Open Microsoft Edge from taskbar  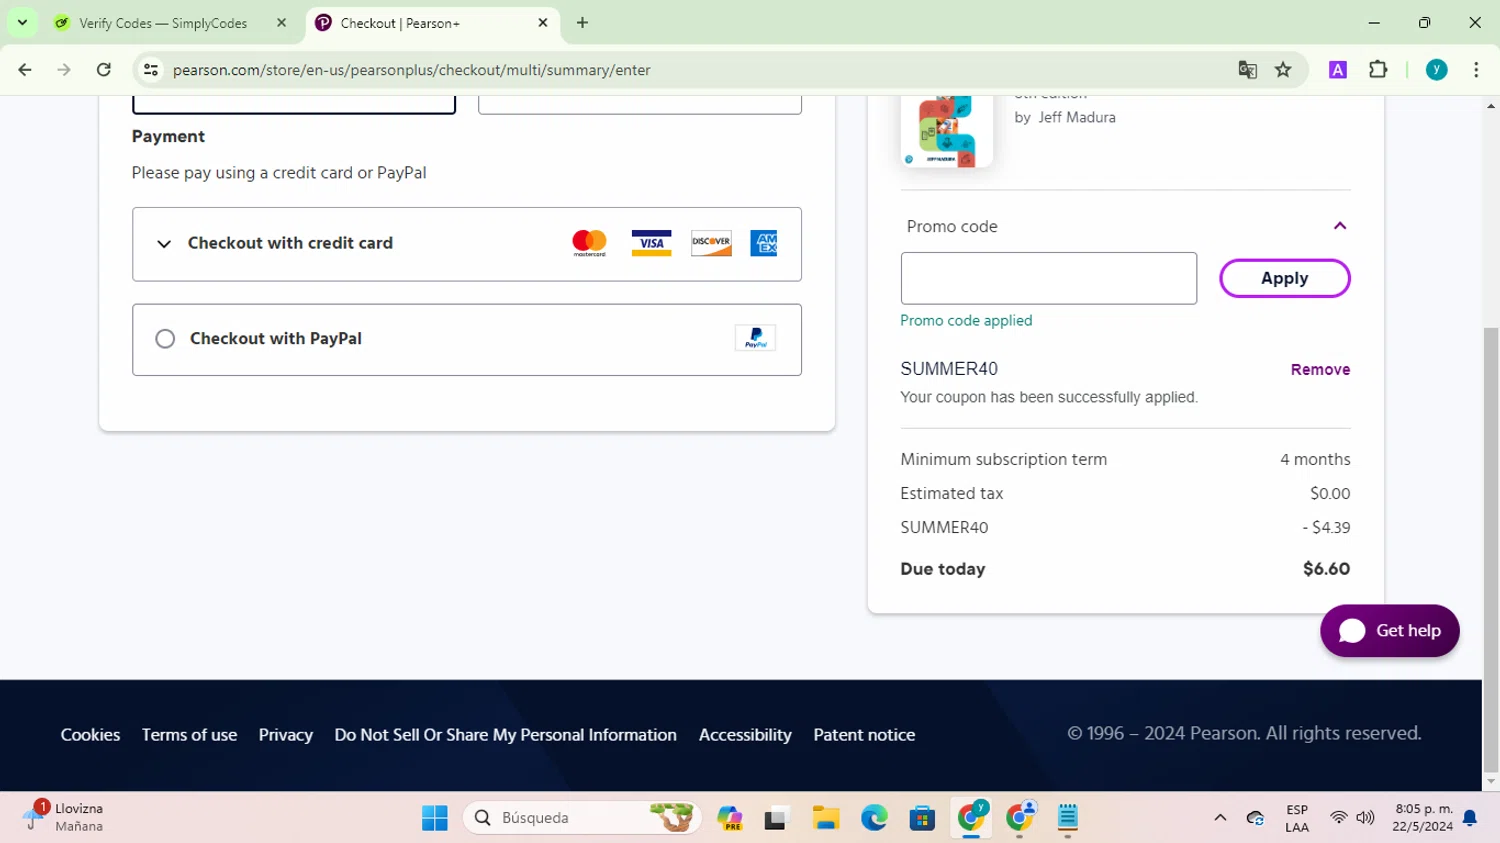pos(874,818)
